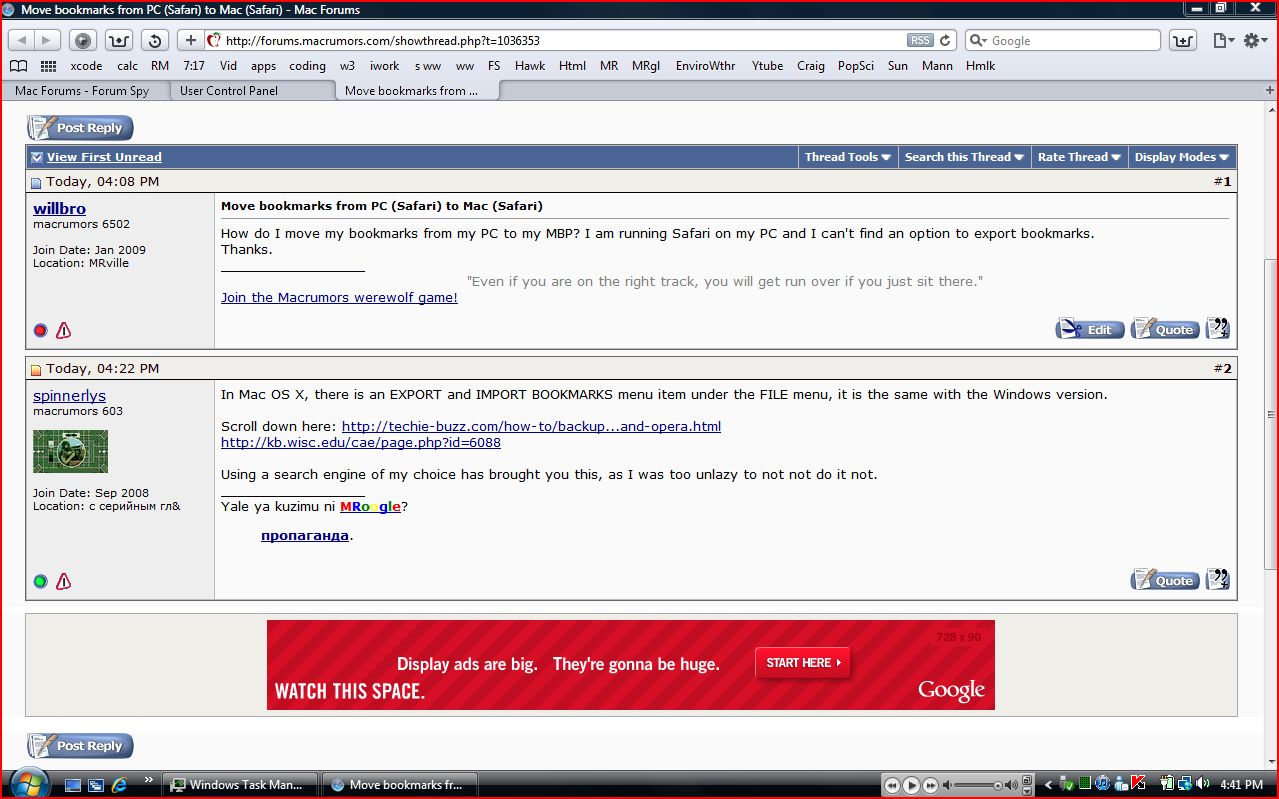Skip to next track in taskbar player
1279x799 pixels.
tap(930, 786)
